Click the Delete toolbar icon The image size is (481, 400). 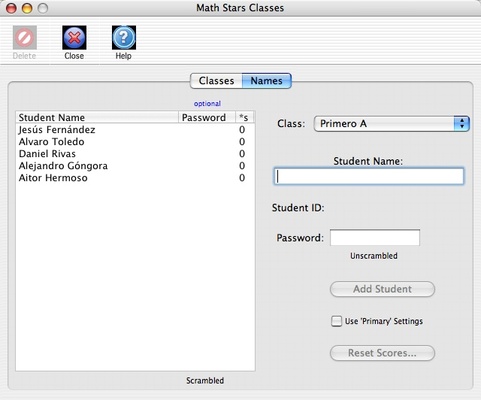(25, 37)
